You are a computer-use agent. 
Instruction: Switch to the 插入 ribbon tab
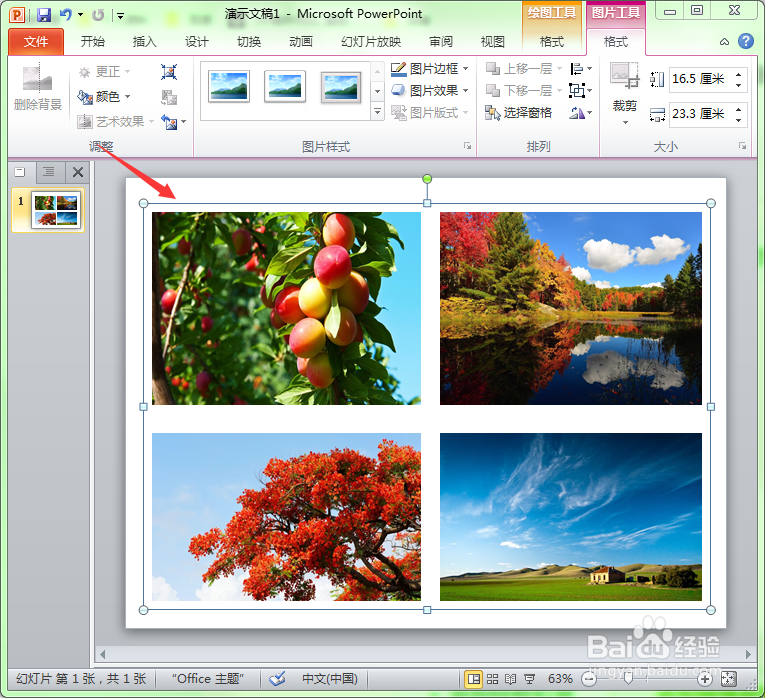(144, 42)
